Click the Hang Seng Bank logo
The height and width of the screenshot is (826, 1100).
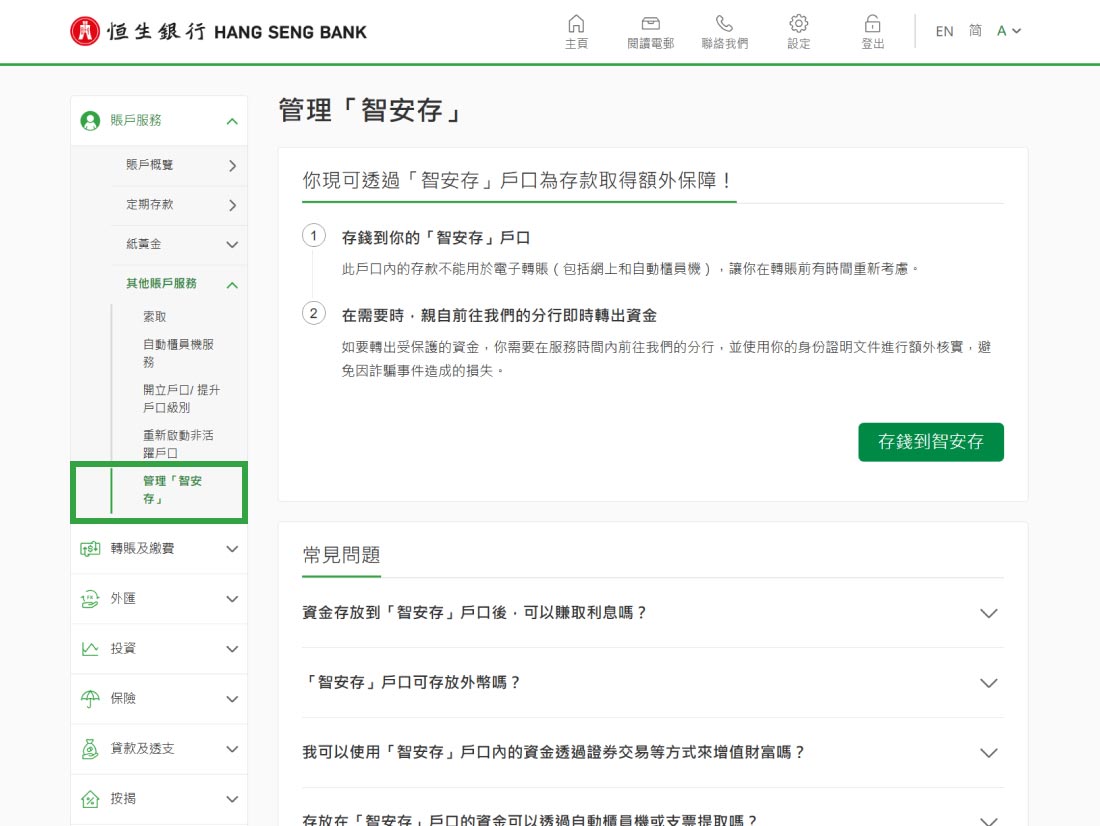(x=218, y=32)
